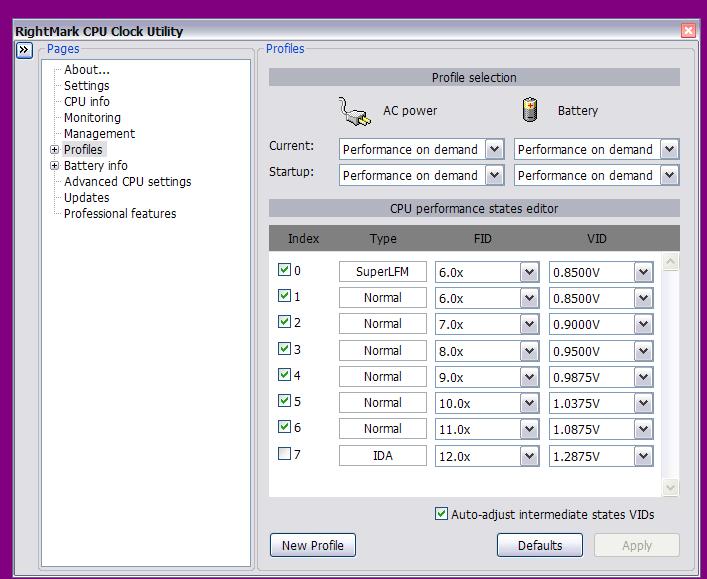Image resolution: width=707 pixels, height=579 pixels.
Task: Open the 9.0x FID dropdown
Action: [x=529, y=377]
